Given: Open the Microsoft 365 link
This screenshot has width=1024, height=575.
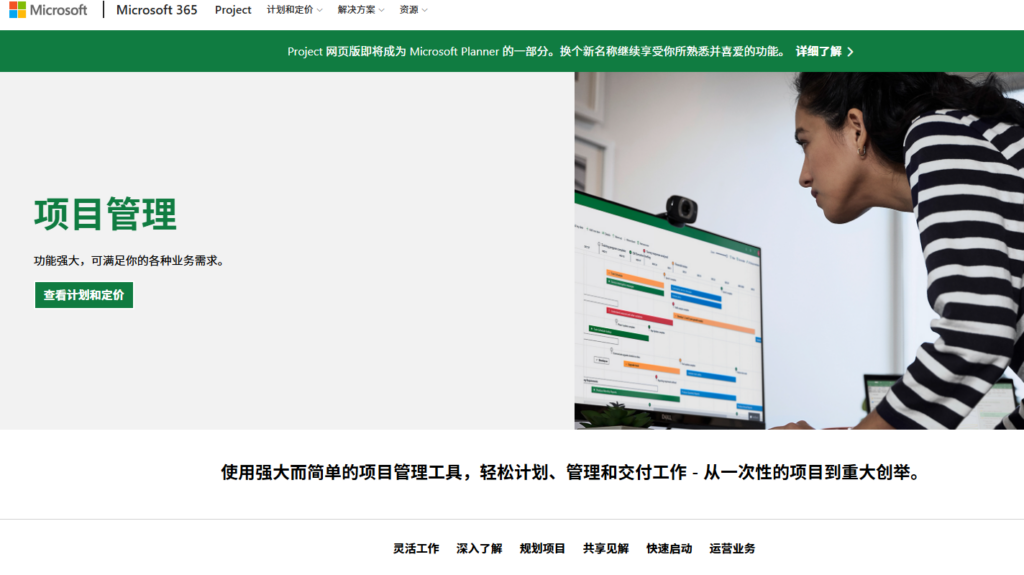Looking at the screenshot, I should point(157,10).
